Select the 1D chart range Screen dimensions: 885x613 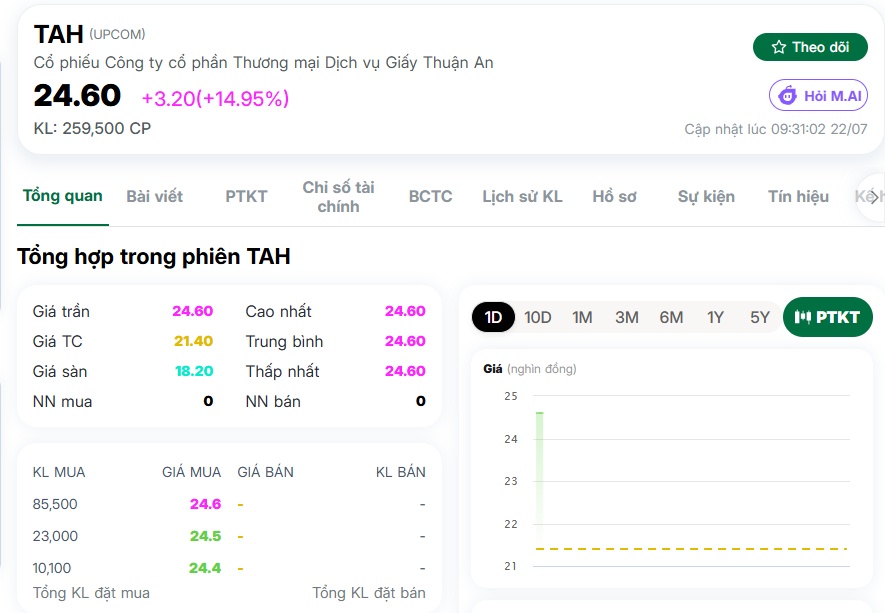click(x=493, y=317)
